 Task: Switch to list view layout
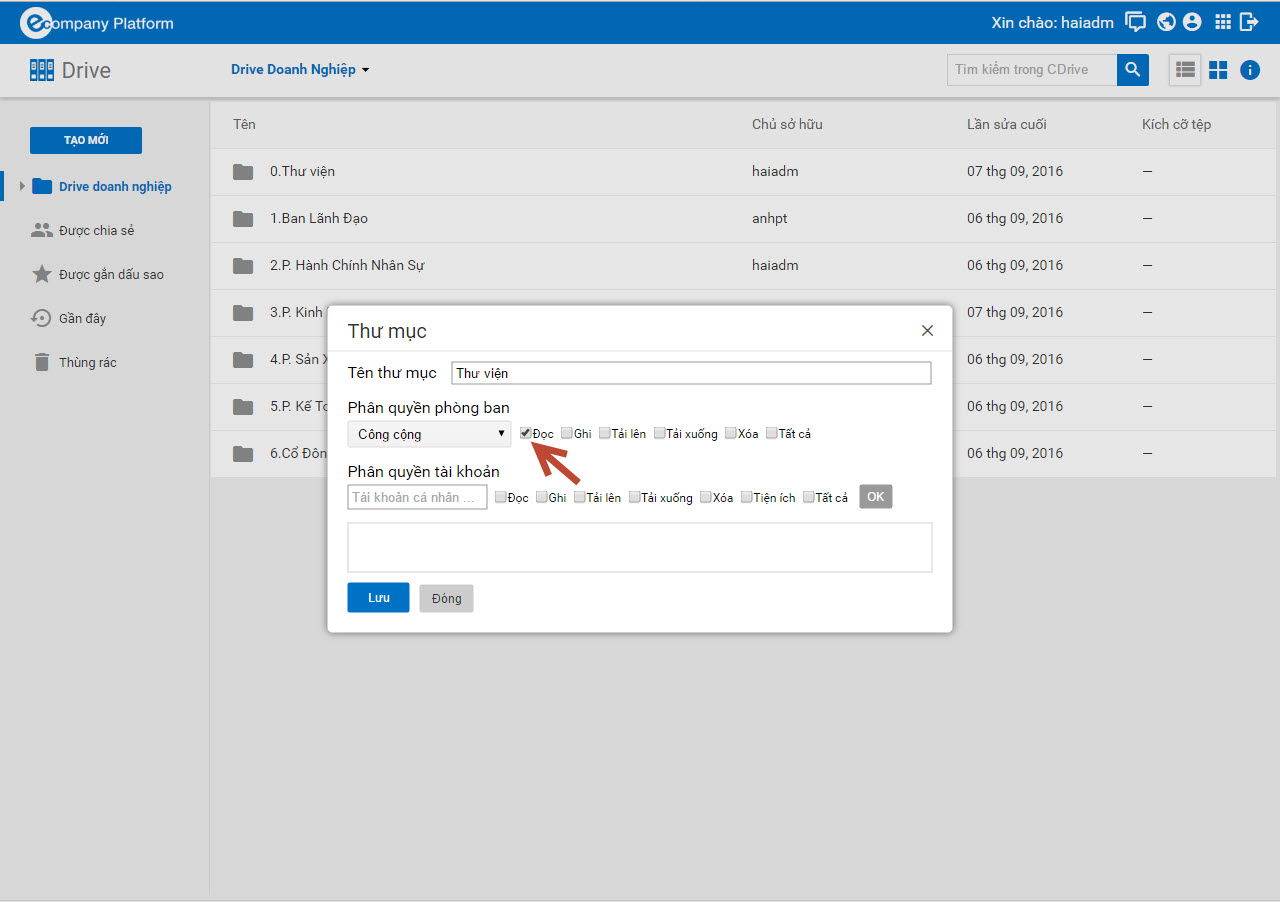tap(1185, 70)
